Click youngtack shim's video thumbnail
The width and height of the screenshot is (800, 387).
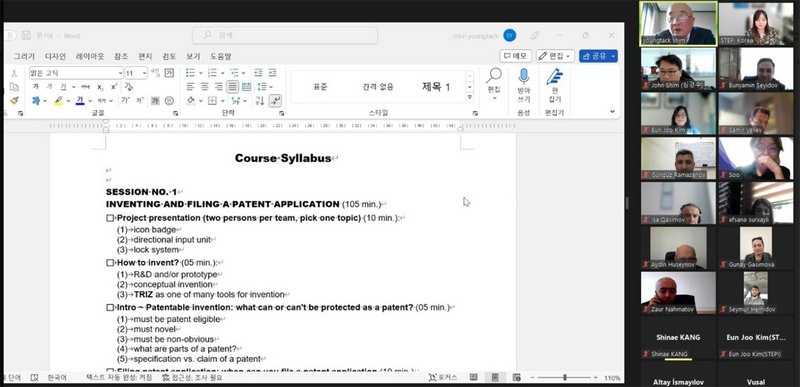[x=678, y=24]
